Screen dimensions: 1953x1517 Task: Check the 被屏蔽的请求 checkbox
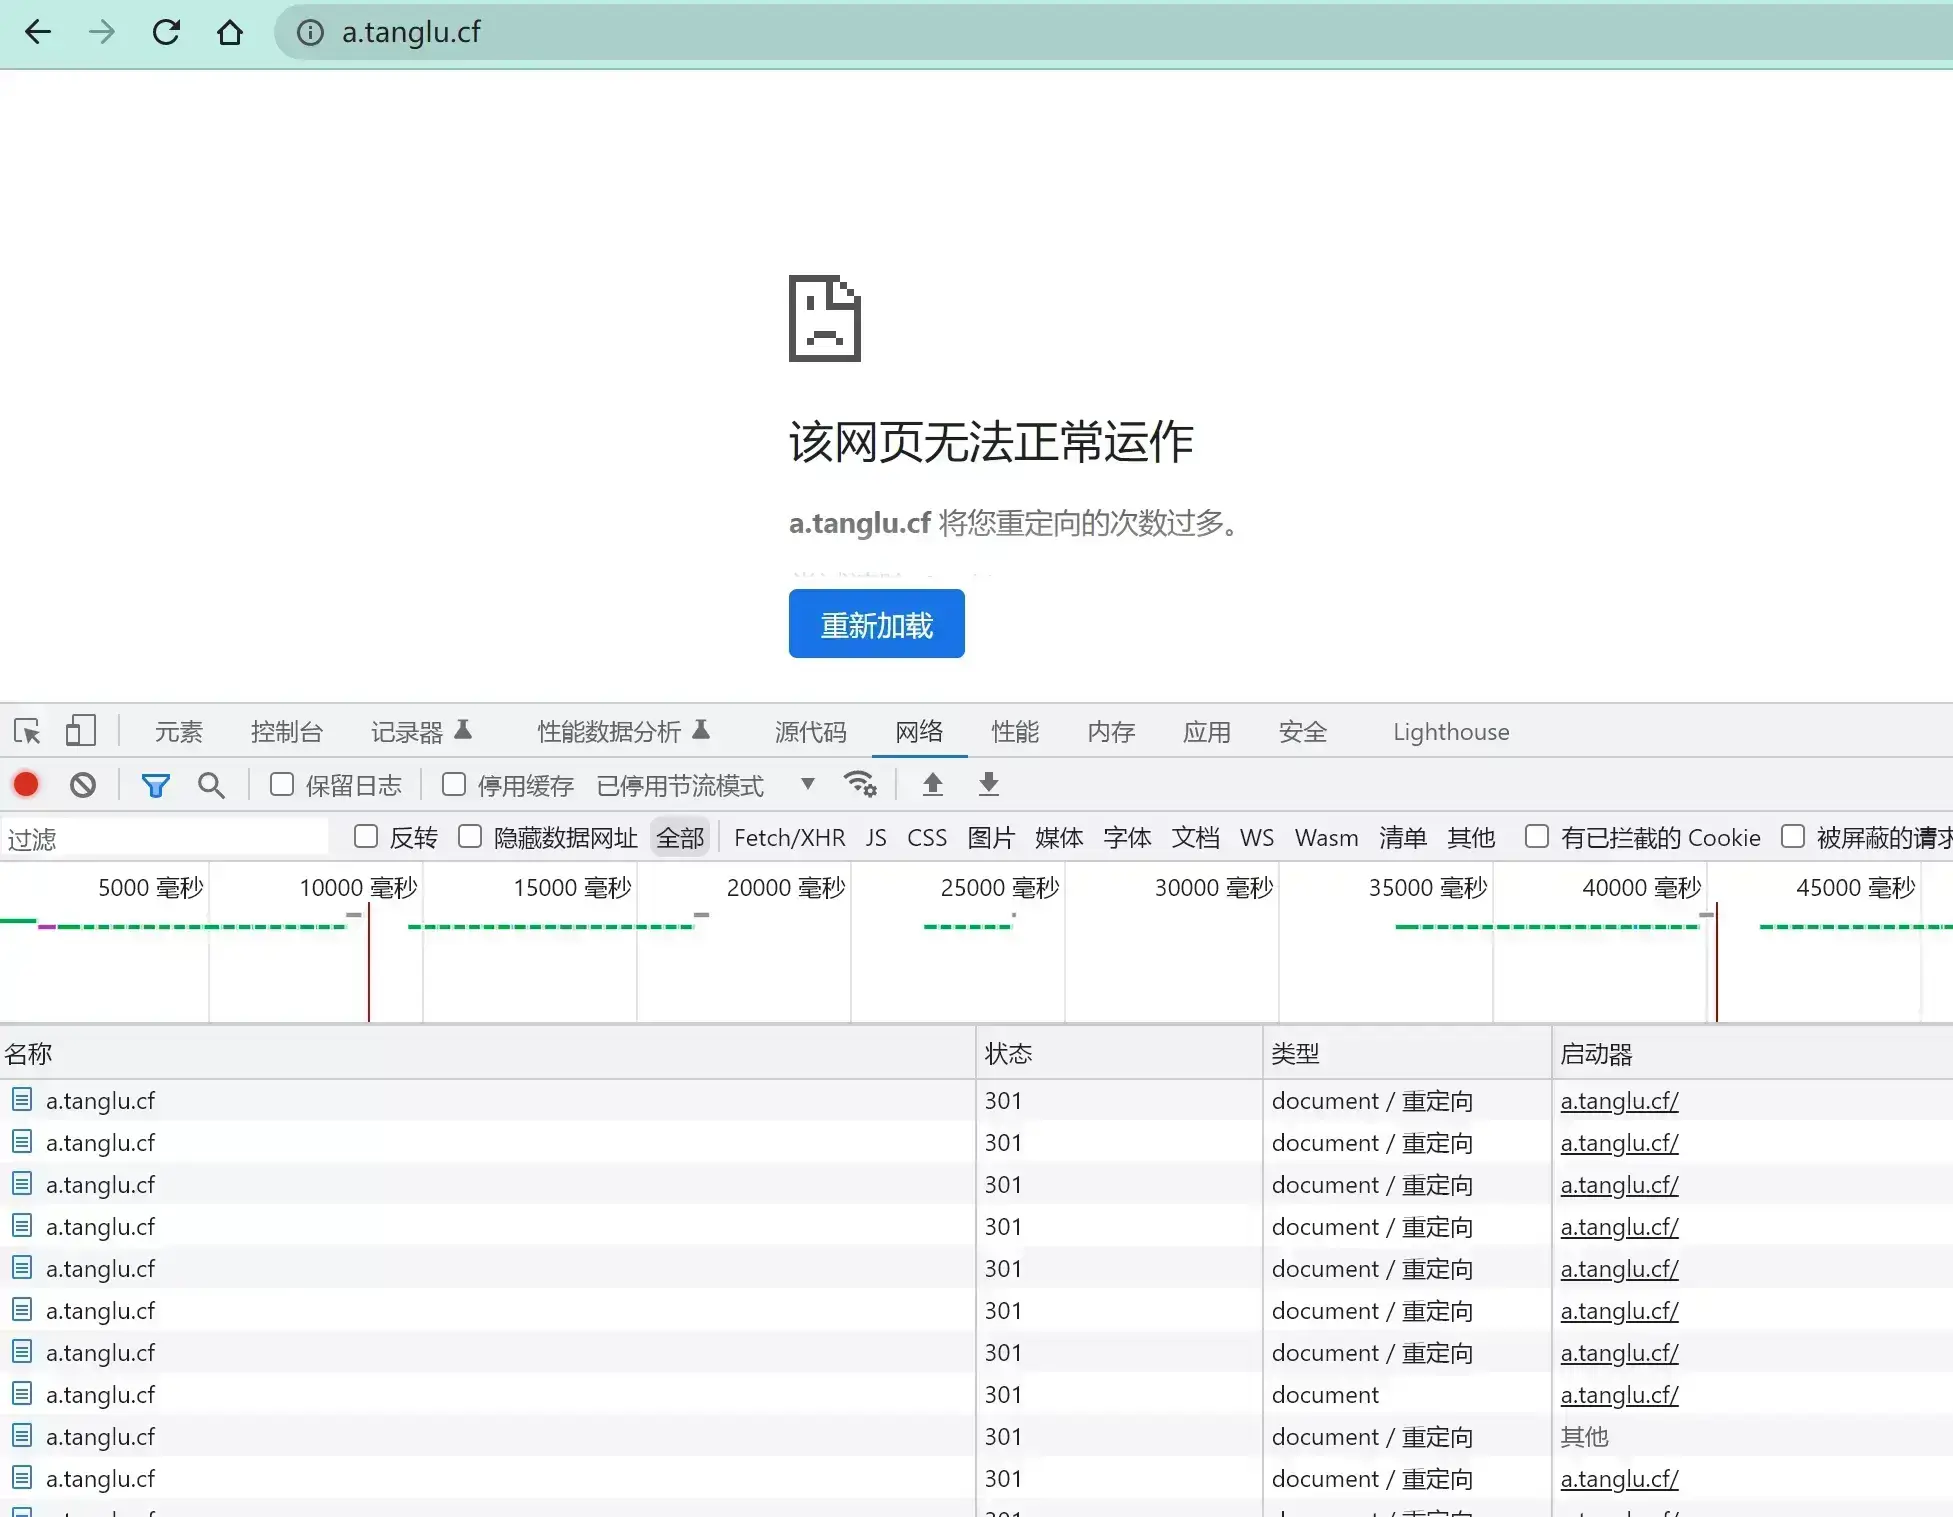point(1793,836)
